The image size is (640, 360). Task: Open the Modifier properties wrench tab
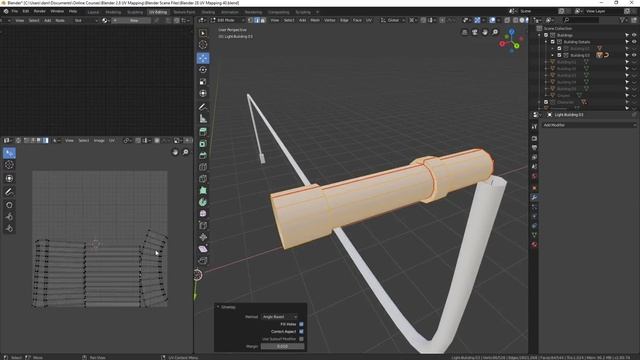coord(534,198)
